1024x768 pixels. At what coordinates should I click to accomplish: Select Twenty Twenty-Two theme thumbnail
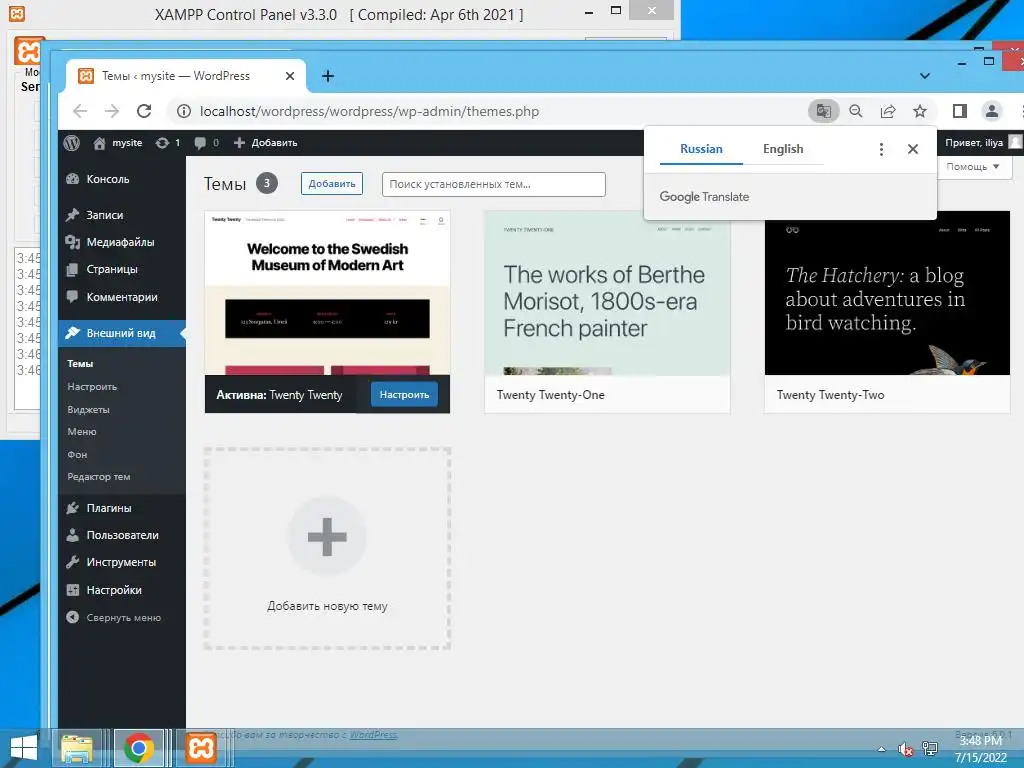(887, 293)
